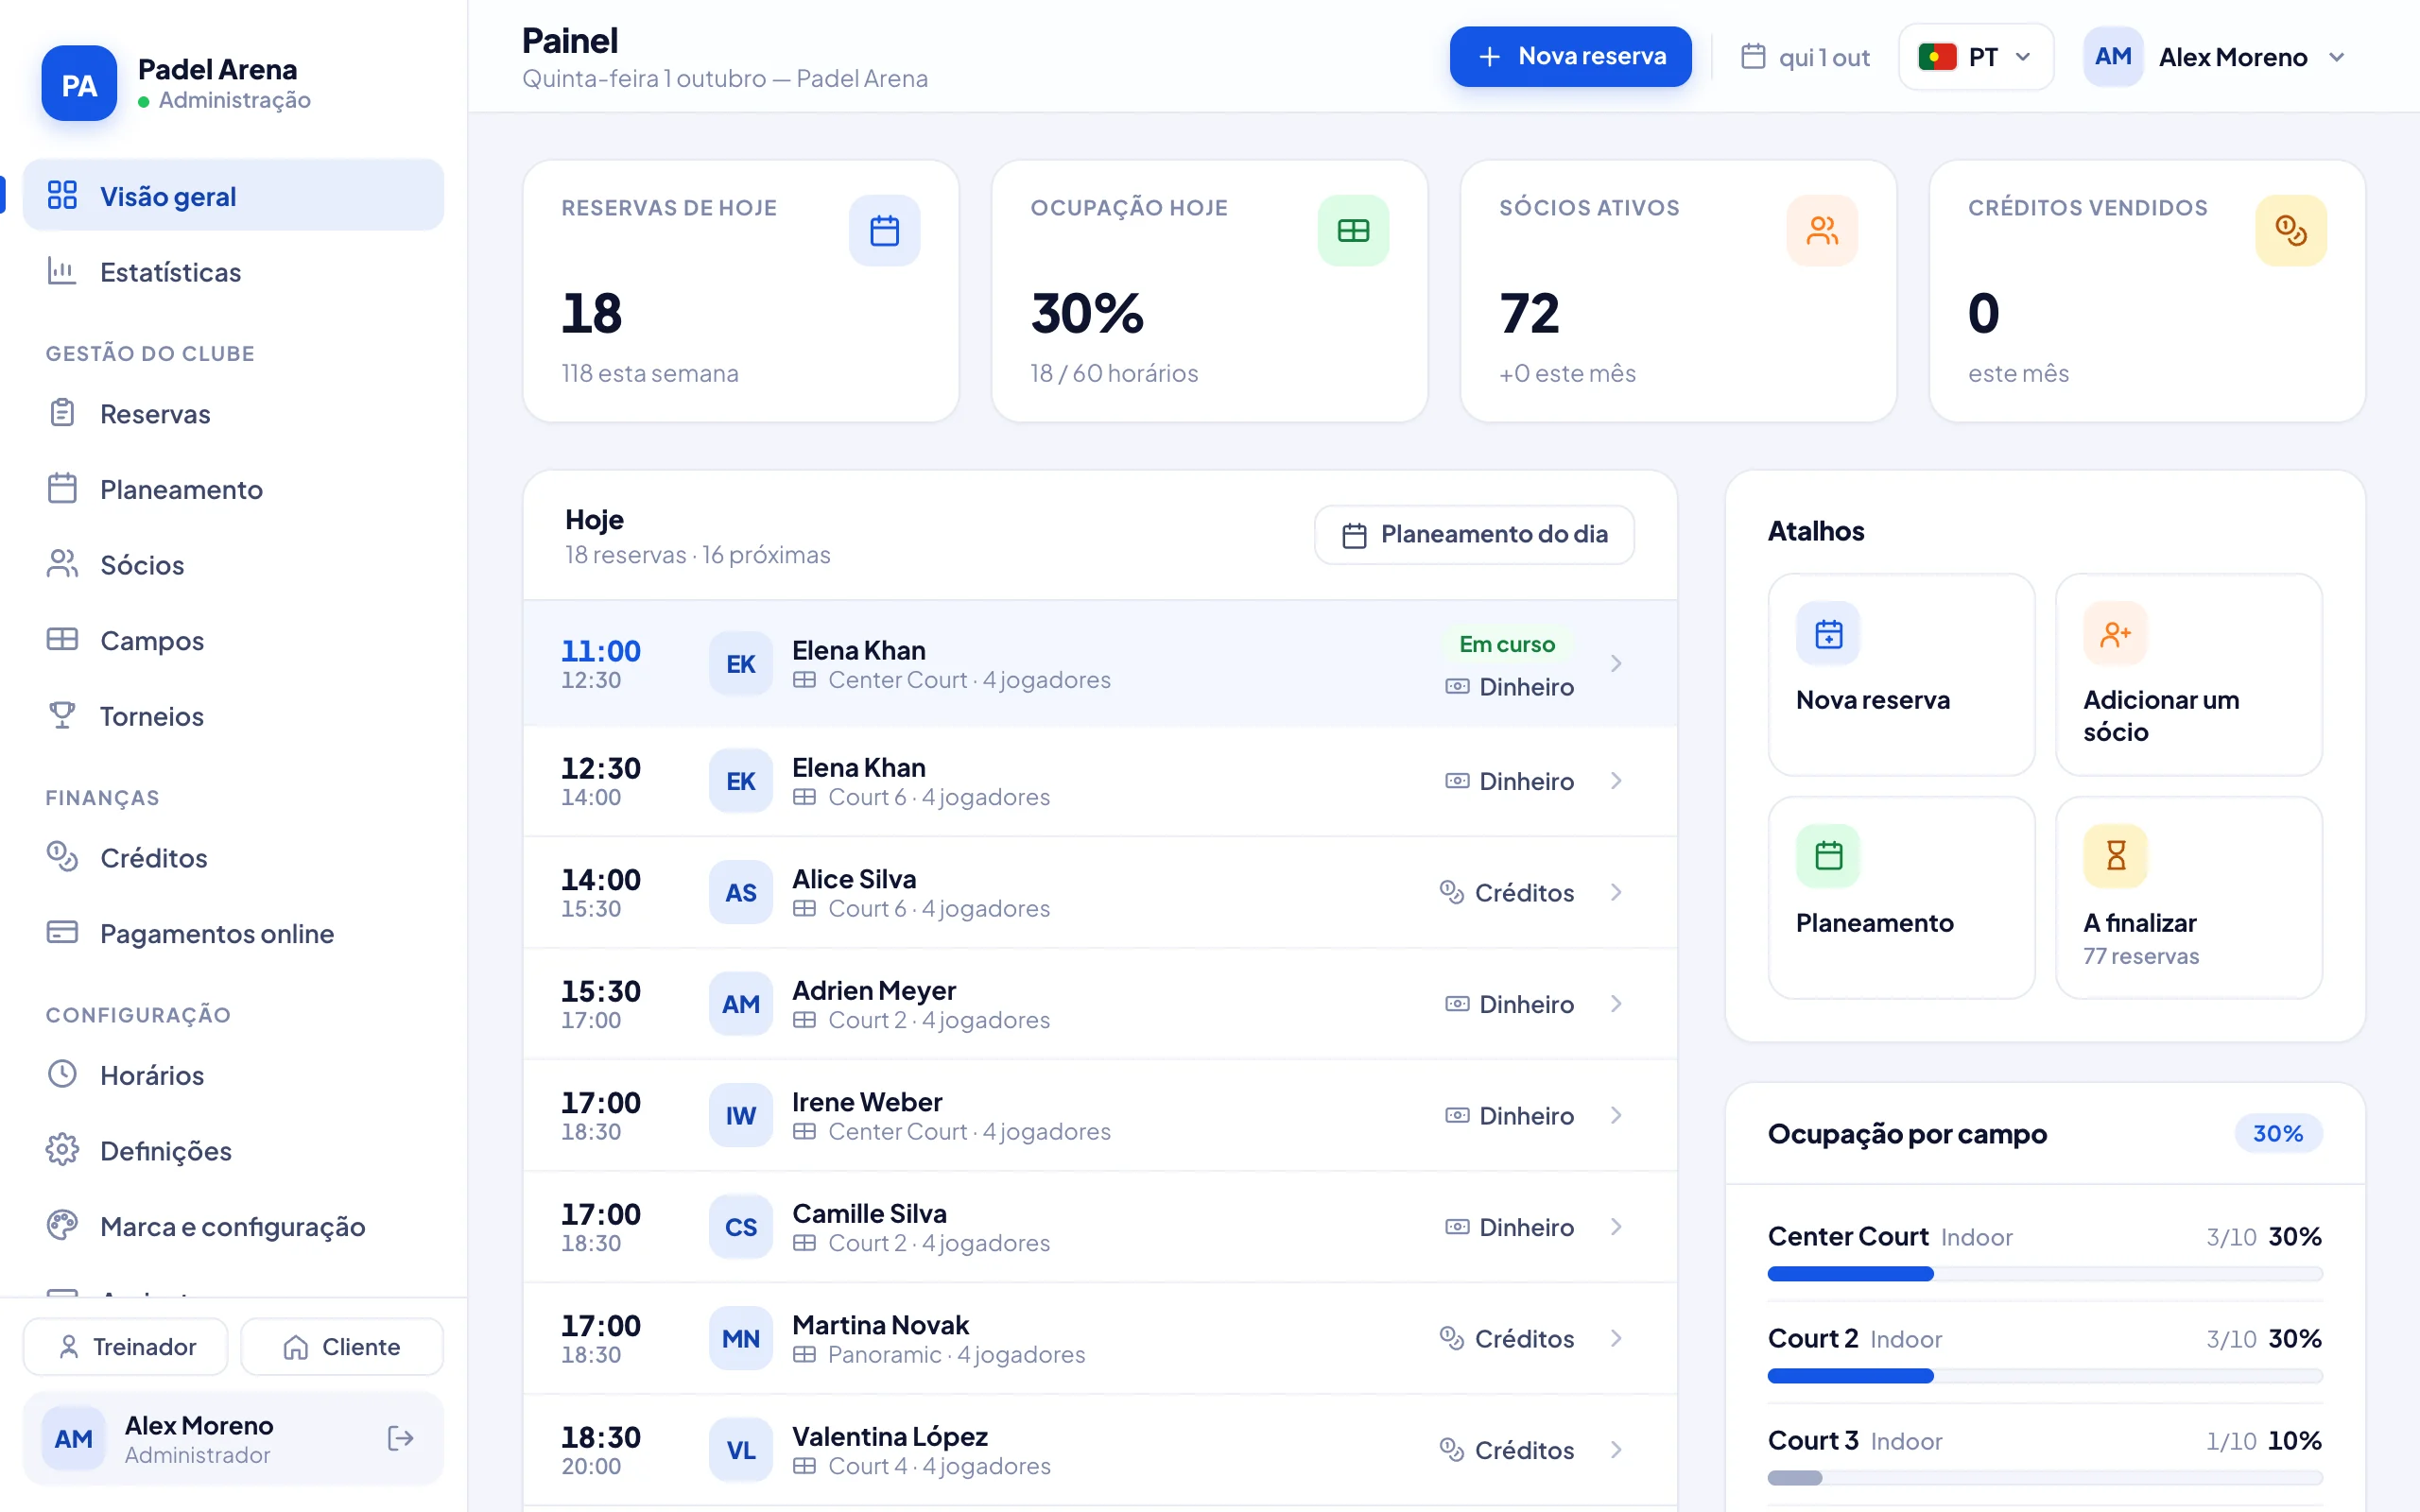Screen dimensions: 2420x1512
Task: Open the PT language dropdown
Action: (1976, 57)
